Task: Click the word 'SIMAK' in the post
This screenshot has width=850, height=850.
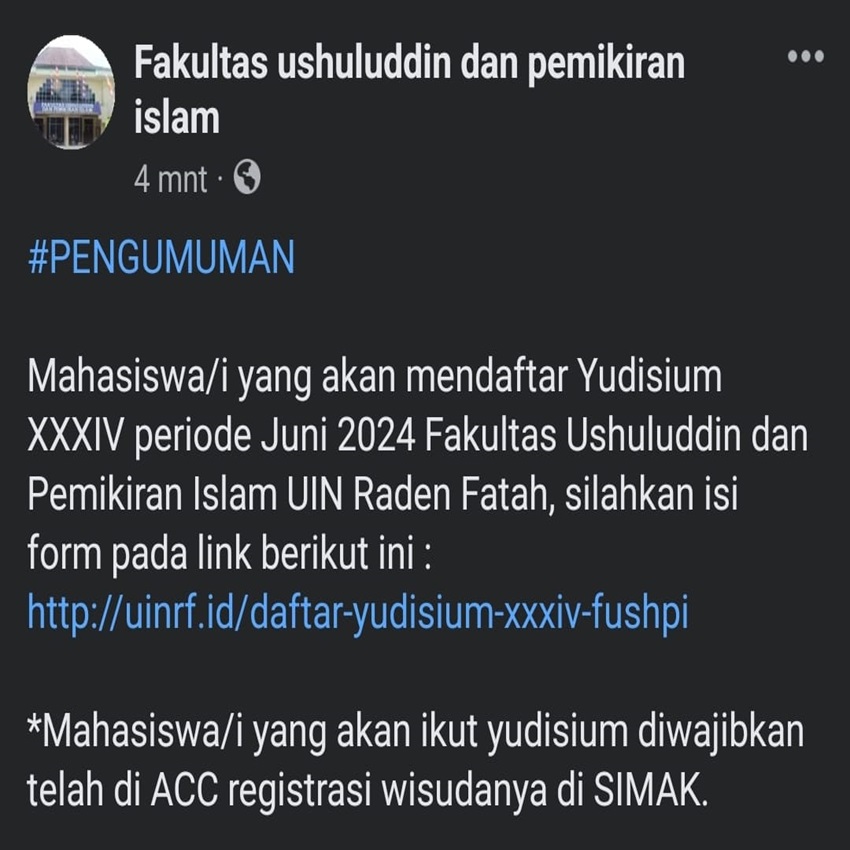Action: pos(651,790)
